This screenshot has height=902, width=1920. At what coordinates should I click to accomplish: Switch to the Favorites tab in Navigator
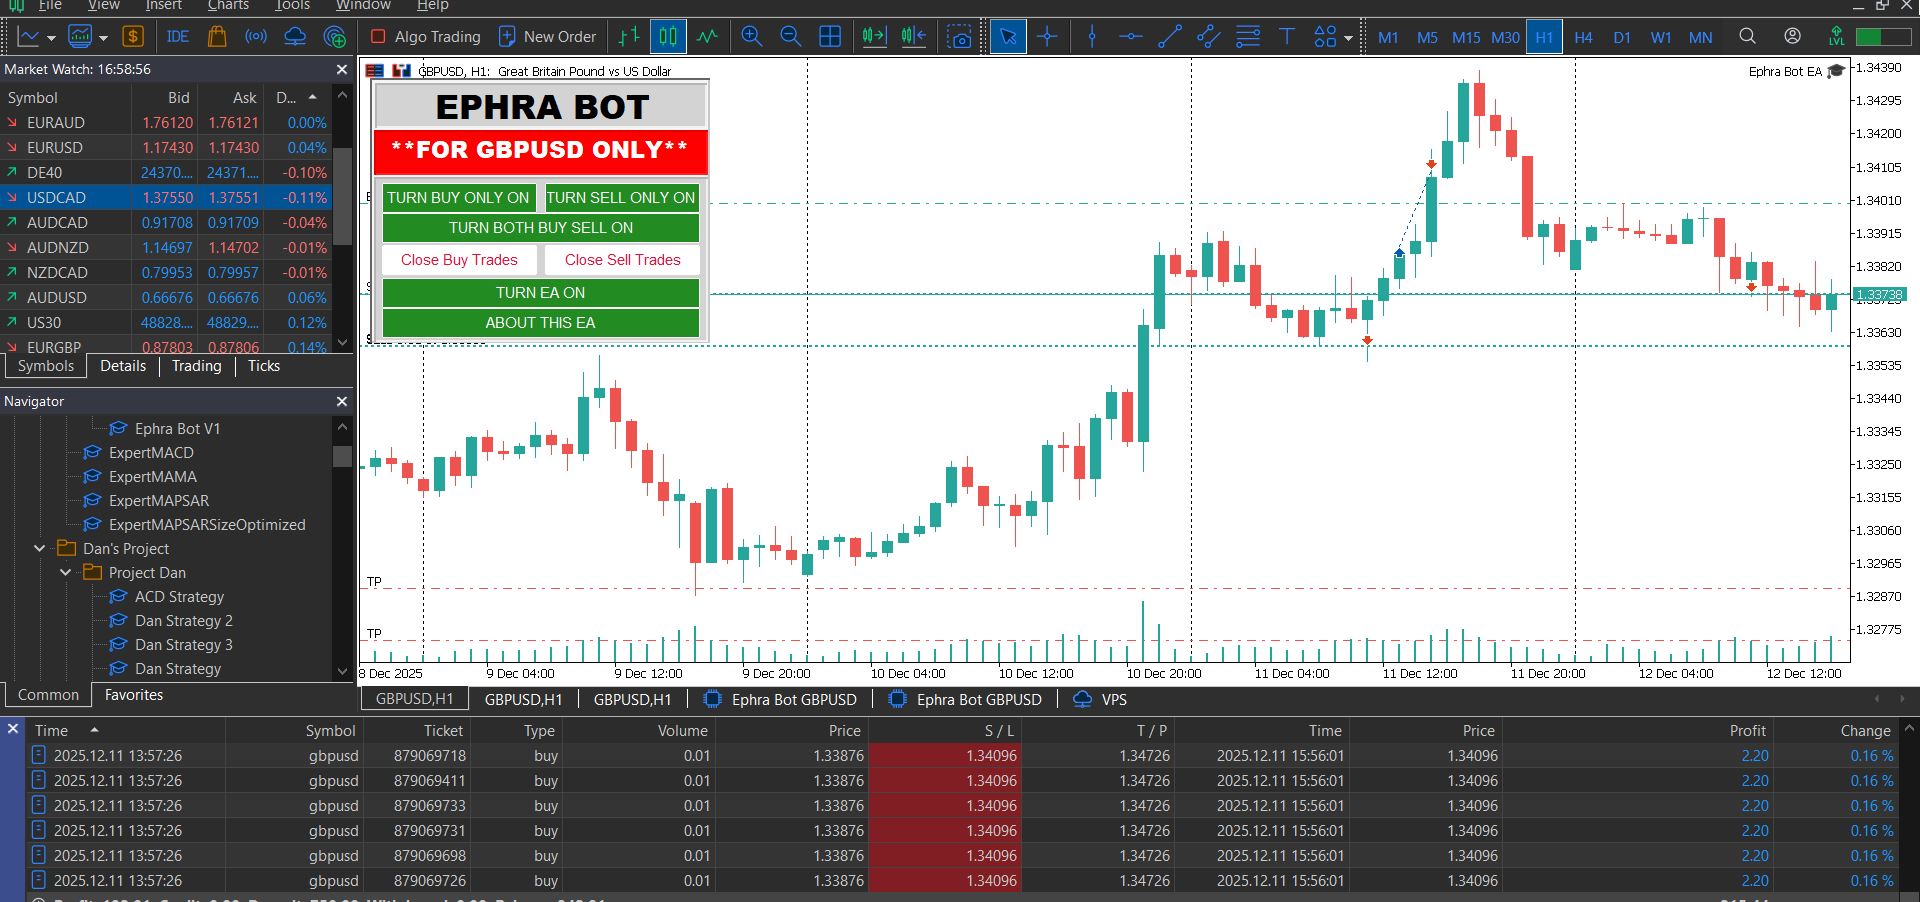(134, 695)
